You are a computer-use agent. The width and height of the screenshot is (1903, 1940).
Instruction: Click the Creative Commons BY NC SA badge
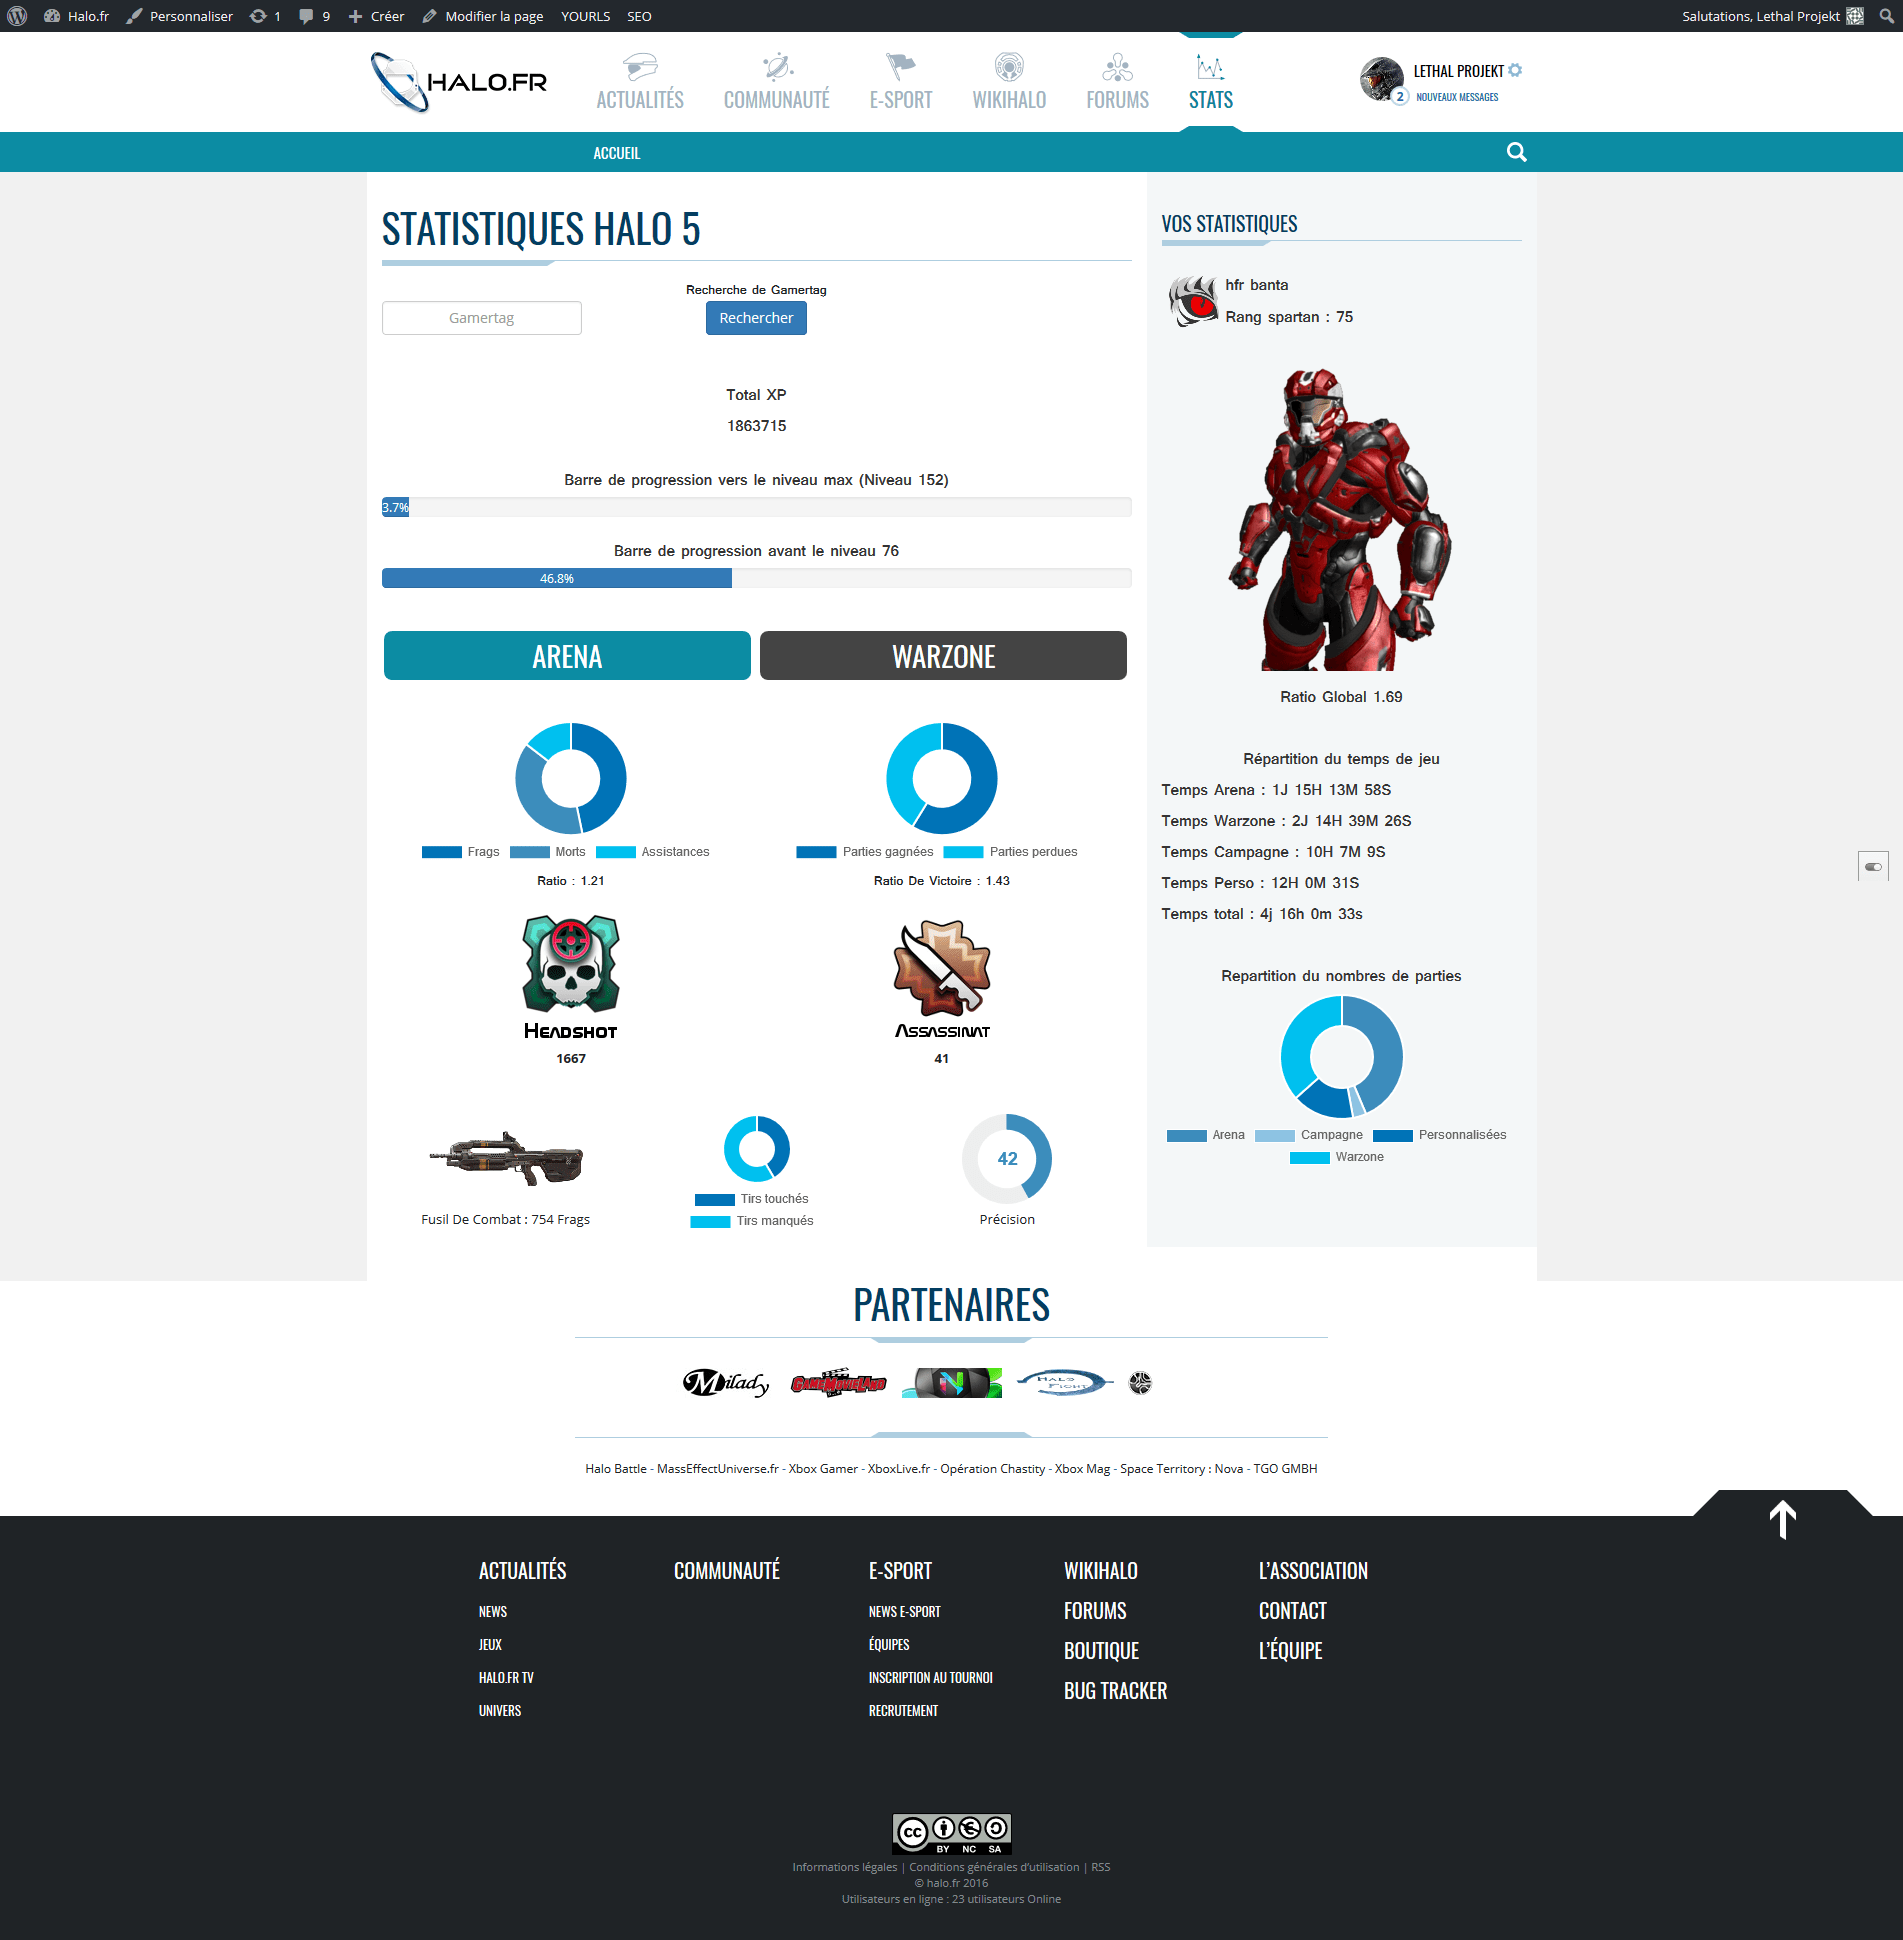pos(951,1834)
